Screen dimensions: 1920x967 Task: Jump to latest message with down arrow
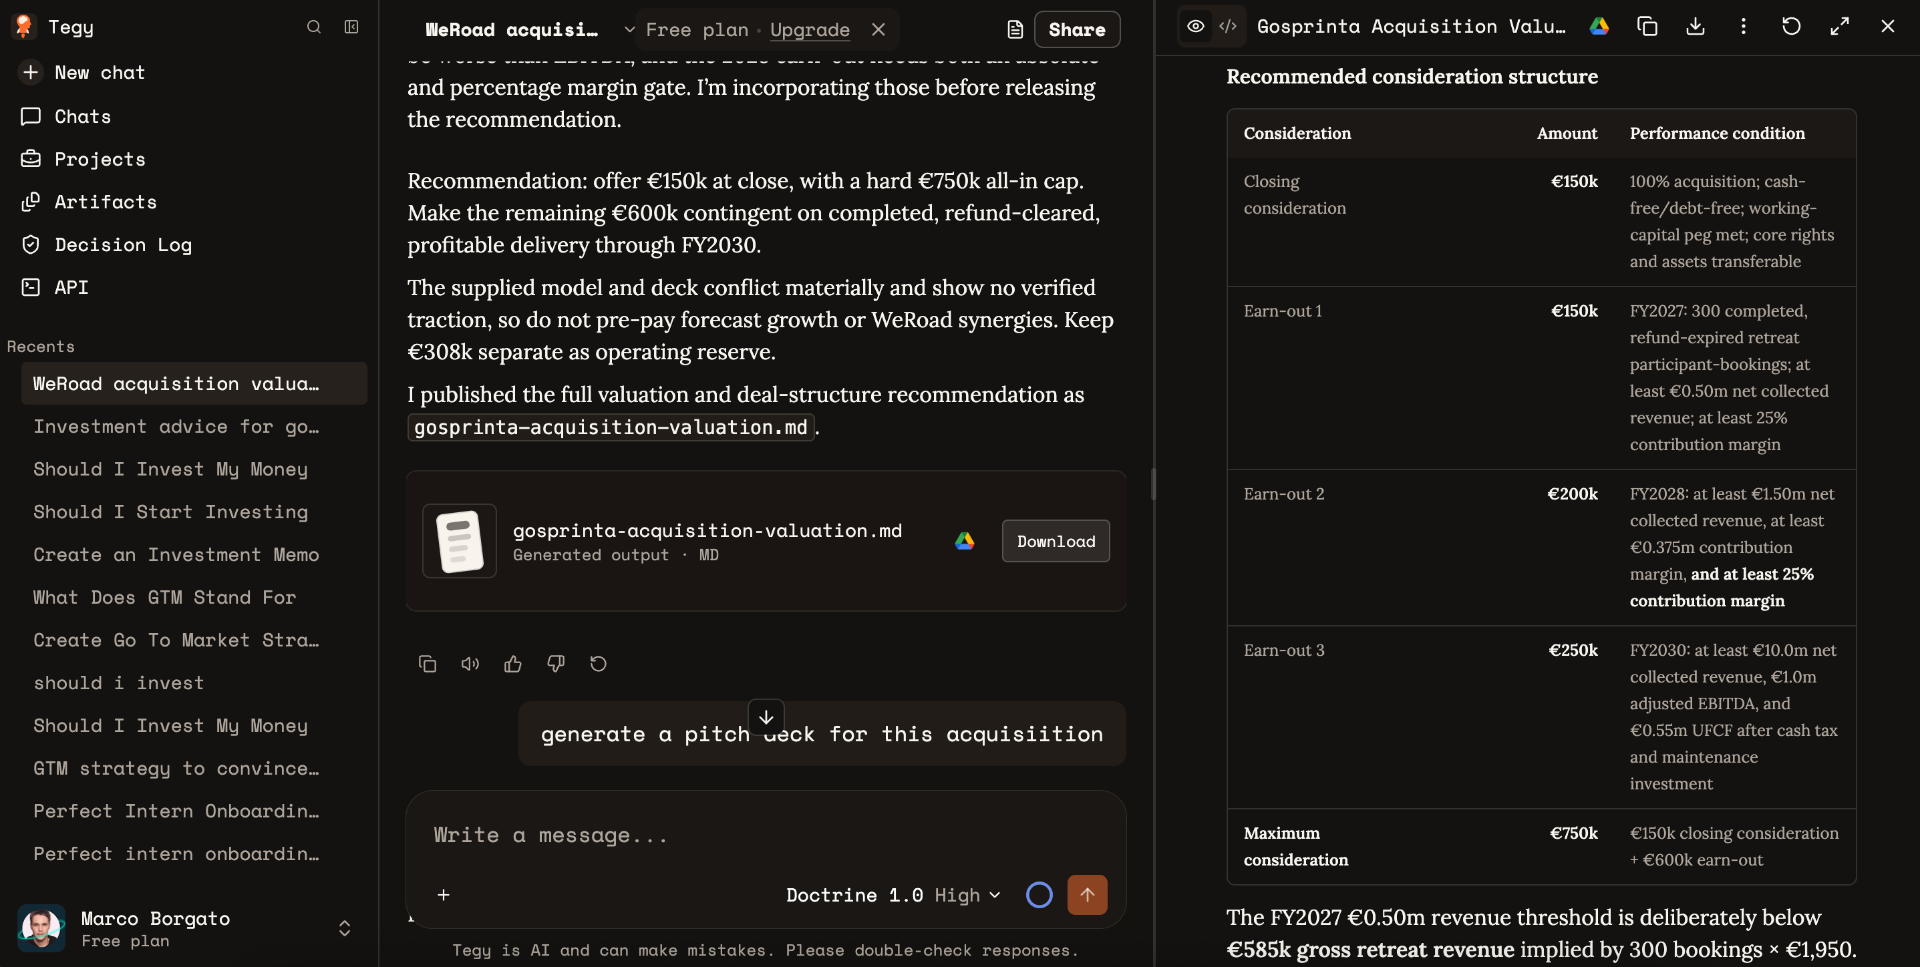point(766,717)
